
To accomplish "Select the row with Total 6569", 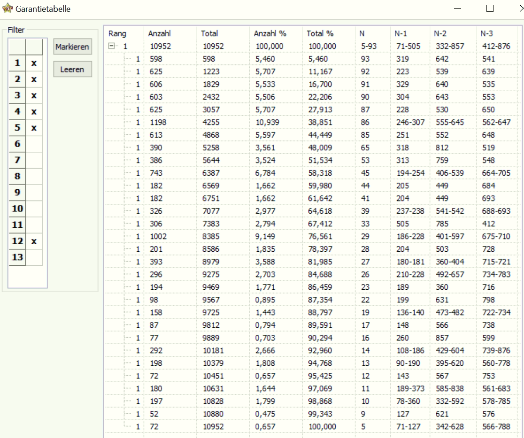I will (312, 186).
